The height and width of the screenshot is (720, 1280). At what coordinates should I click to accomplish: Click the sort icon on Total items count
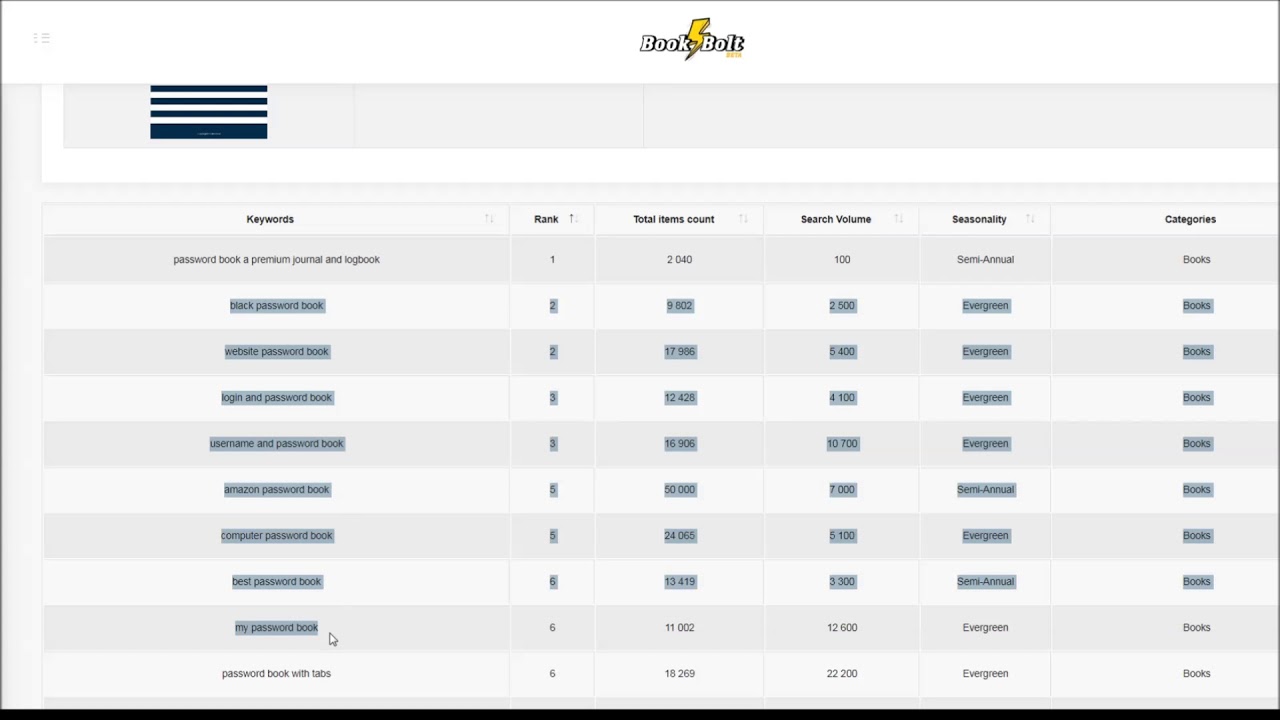point(743,218)
